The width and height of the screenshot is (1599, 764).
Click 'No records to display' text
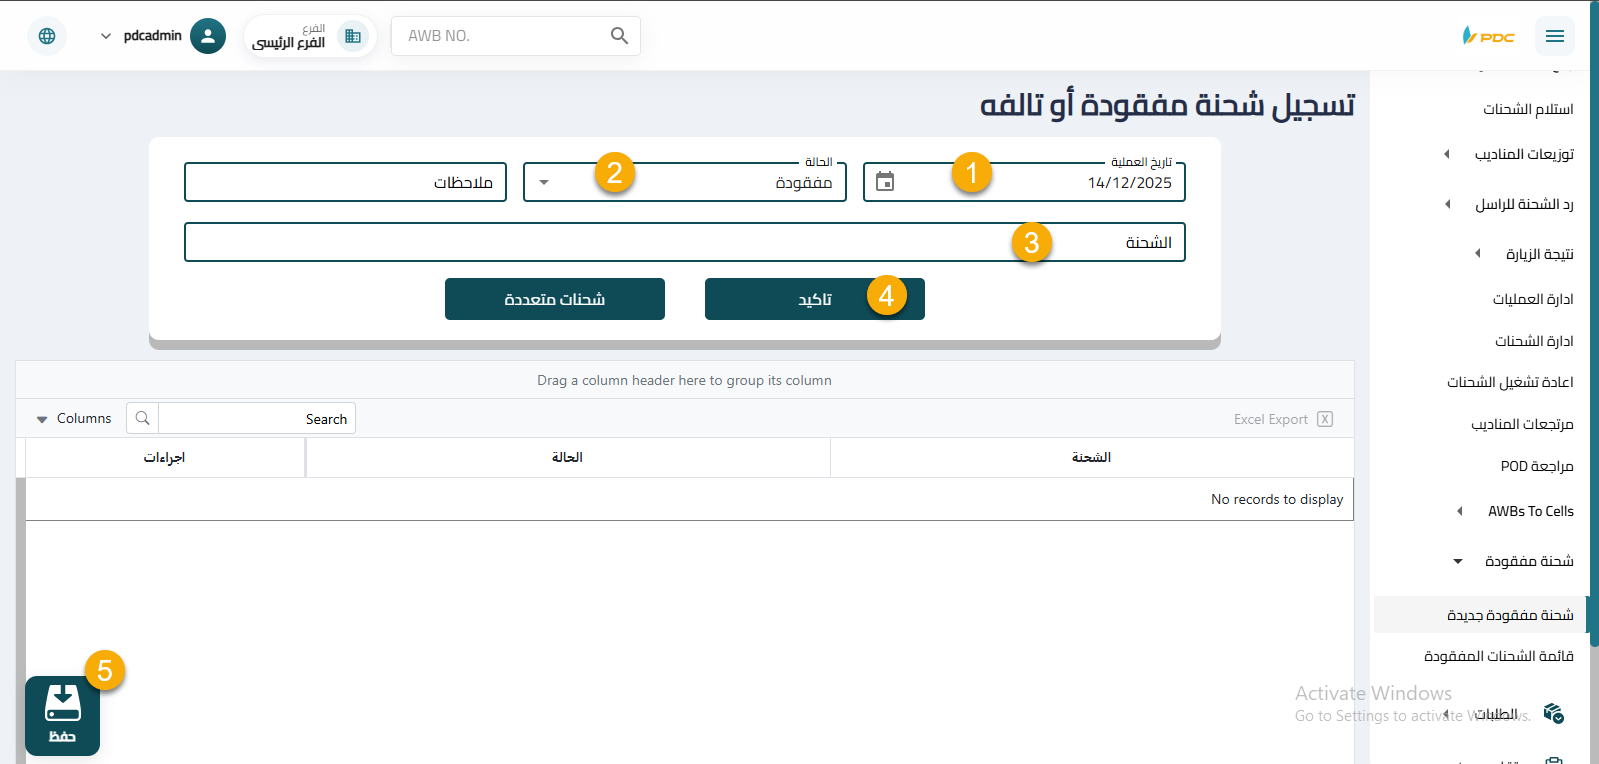(x=1277, y=499)
